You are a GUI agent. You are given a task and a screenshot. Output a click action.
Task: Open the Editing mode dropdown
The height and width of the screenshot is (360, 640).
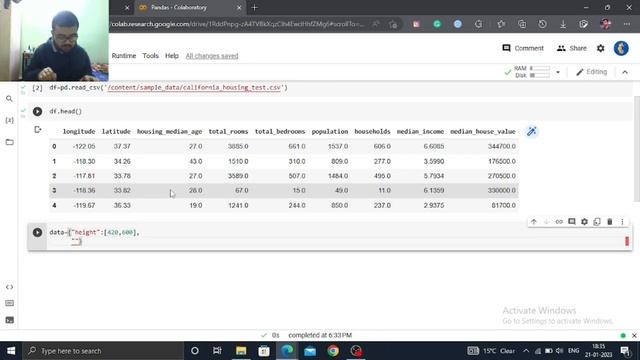tap(591, 72)
